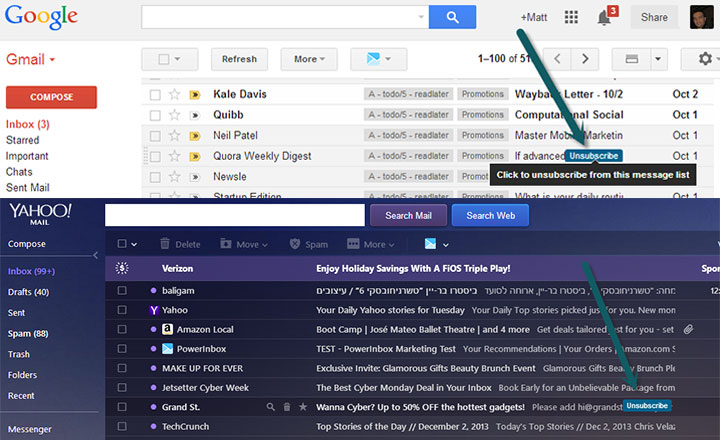Screen dimensions: 720x440
Task: Star the Kale Davis email
Action: click(174, 95)
